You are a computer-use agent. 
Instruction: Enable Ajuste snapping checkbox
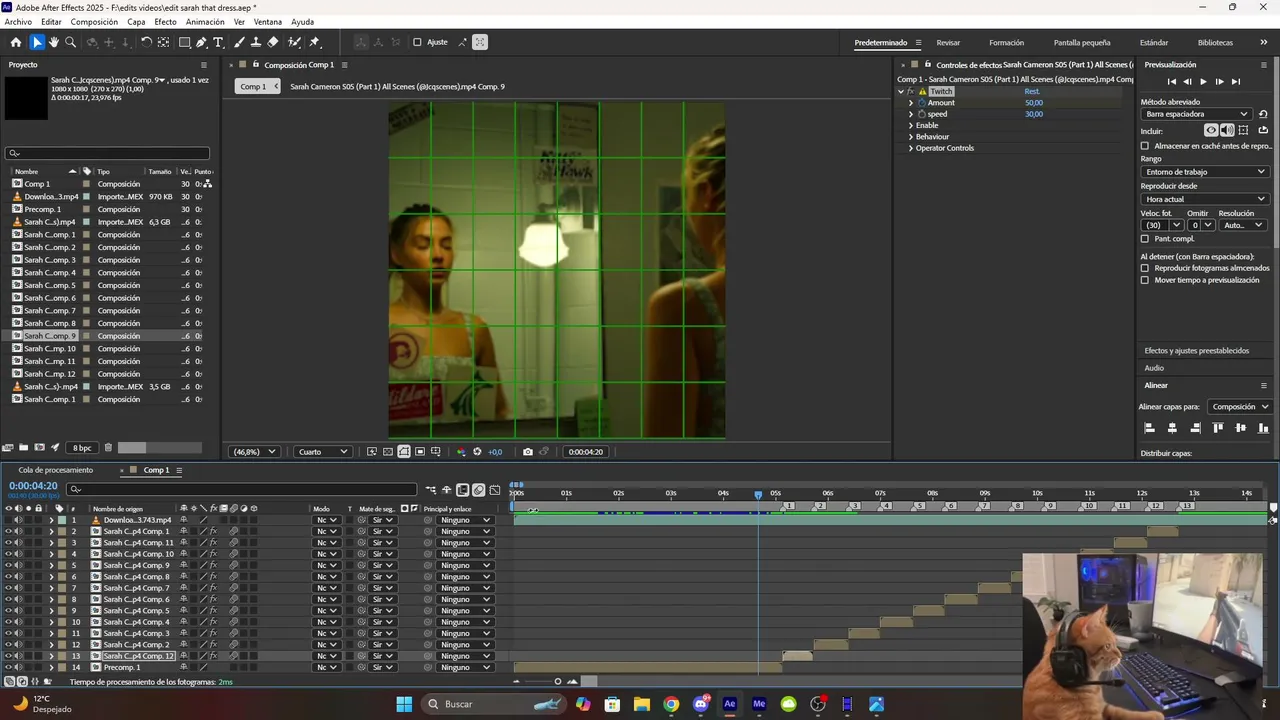[x=417, y=42]
